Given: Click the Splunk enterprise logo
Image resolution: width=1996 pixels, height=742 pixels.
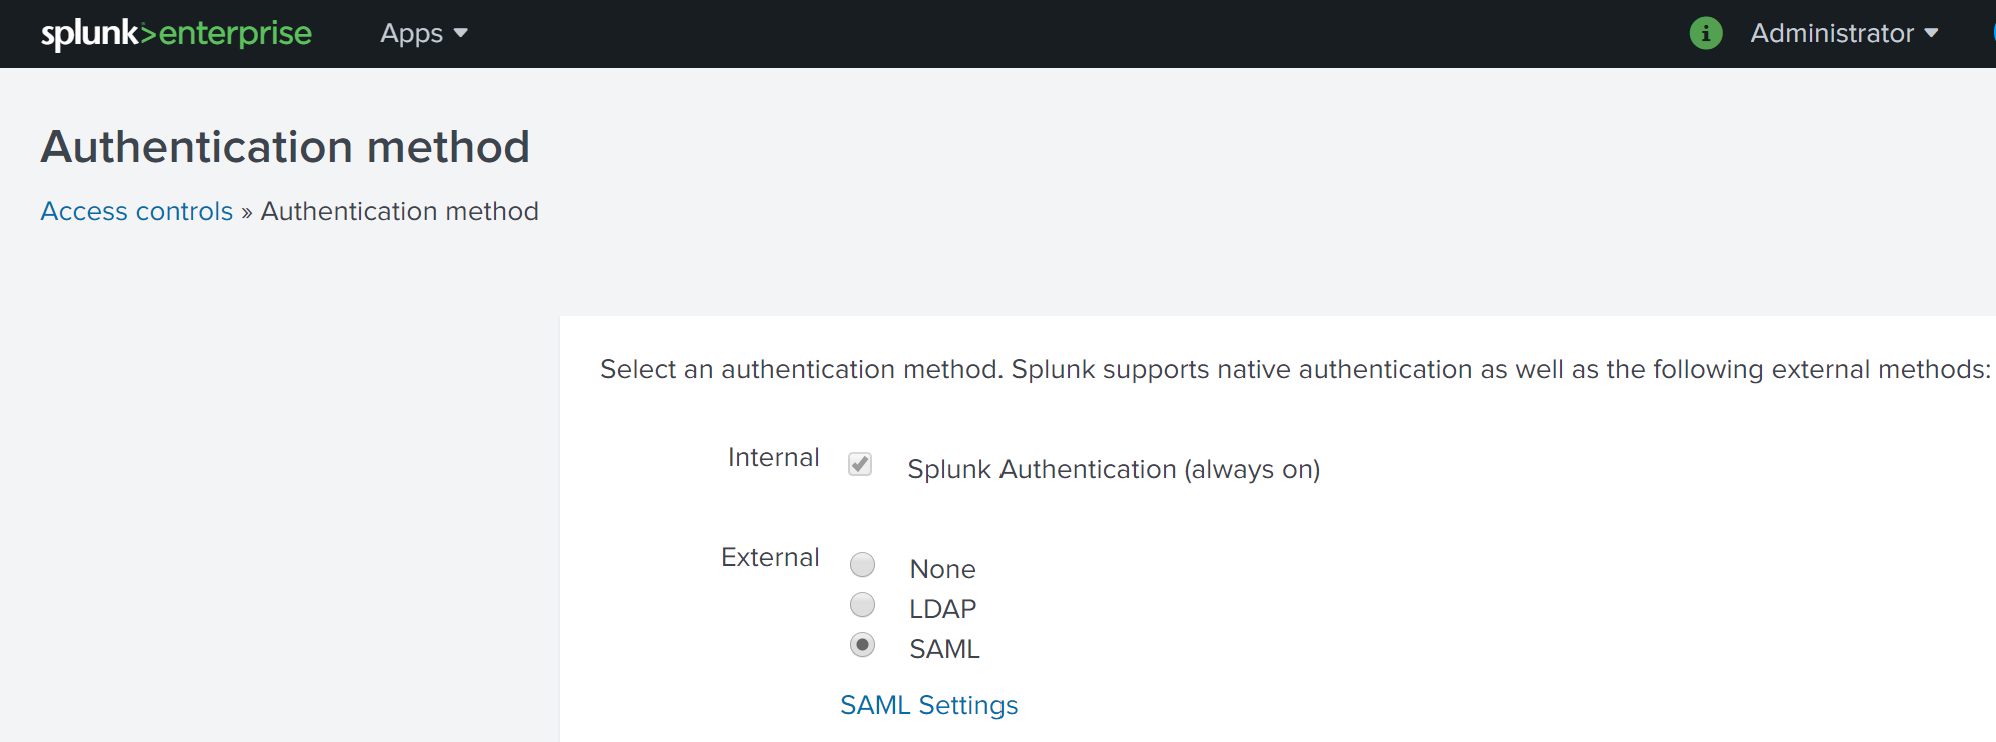Looking at the screenshot, I should point(176,33).
